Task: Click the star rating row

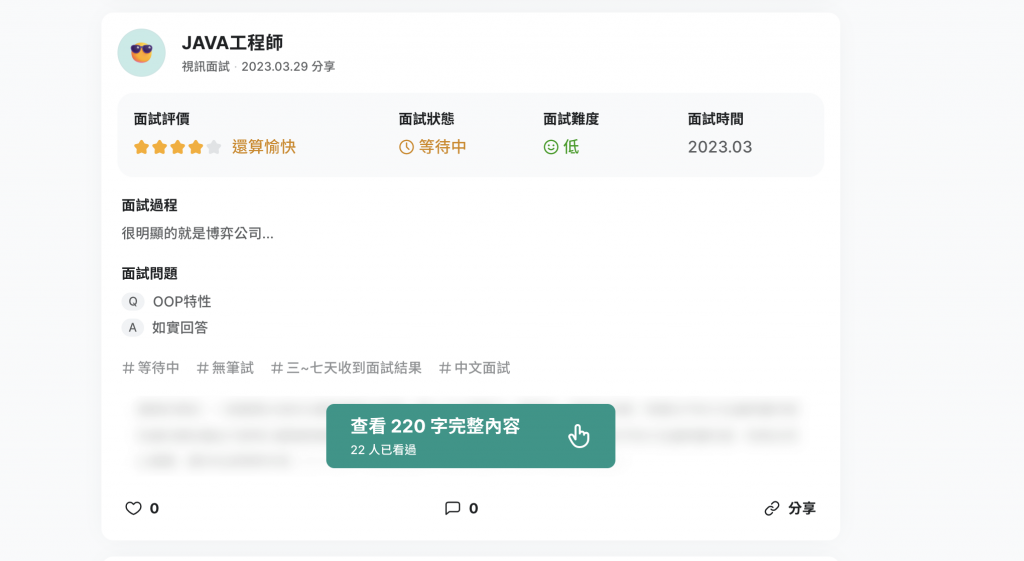Action: [x=178, y=147]
